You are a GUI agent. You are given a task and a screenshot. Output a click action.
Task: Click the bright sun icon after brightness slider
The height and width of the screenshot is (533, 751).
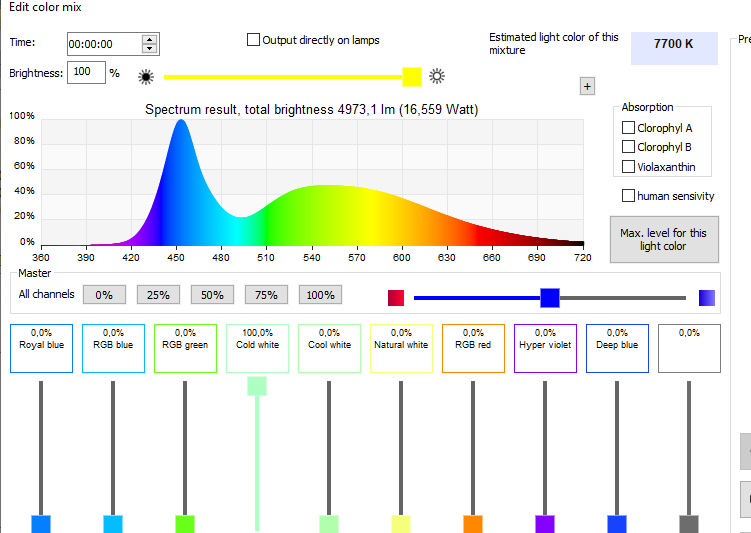point(437,76)
